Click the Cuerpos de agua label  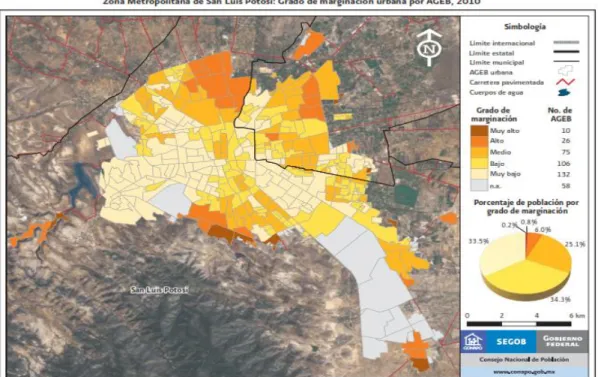[496, 92]
